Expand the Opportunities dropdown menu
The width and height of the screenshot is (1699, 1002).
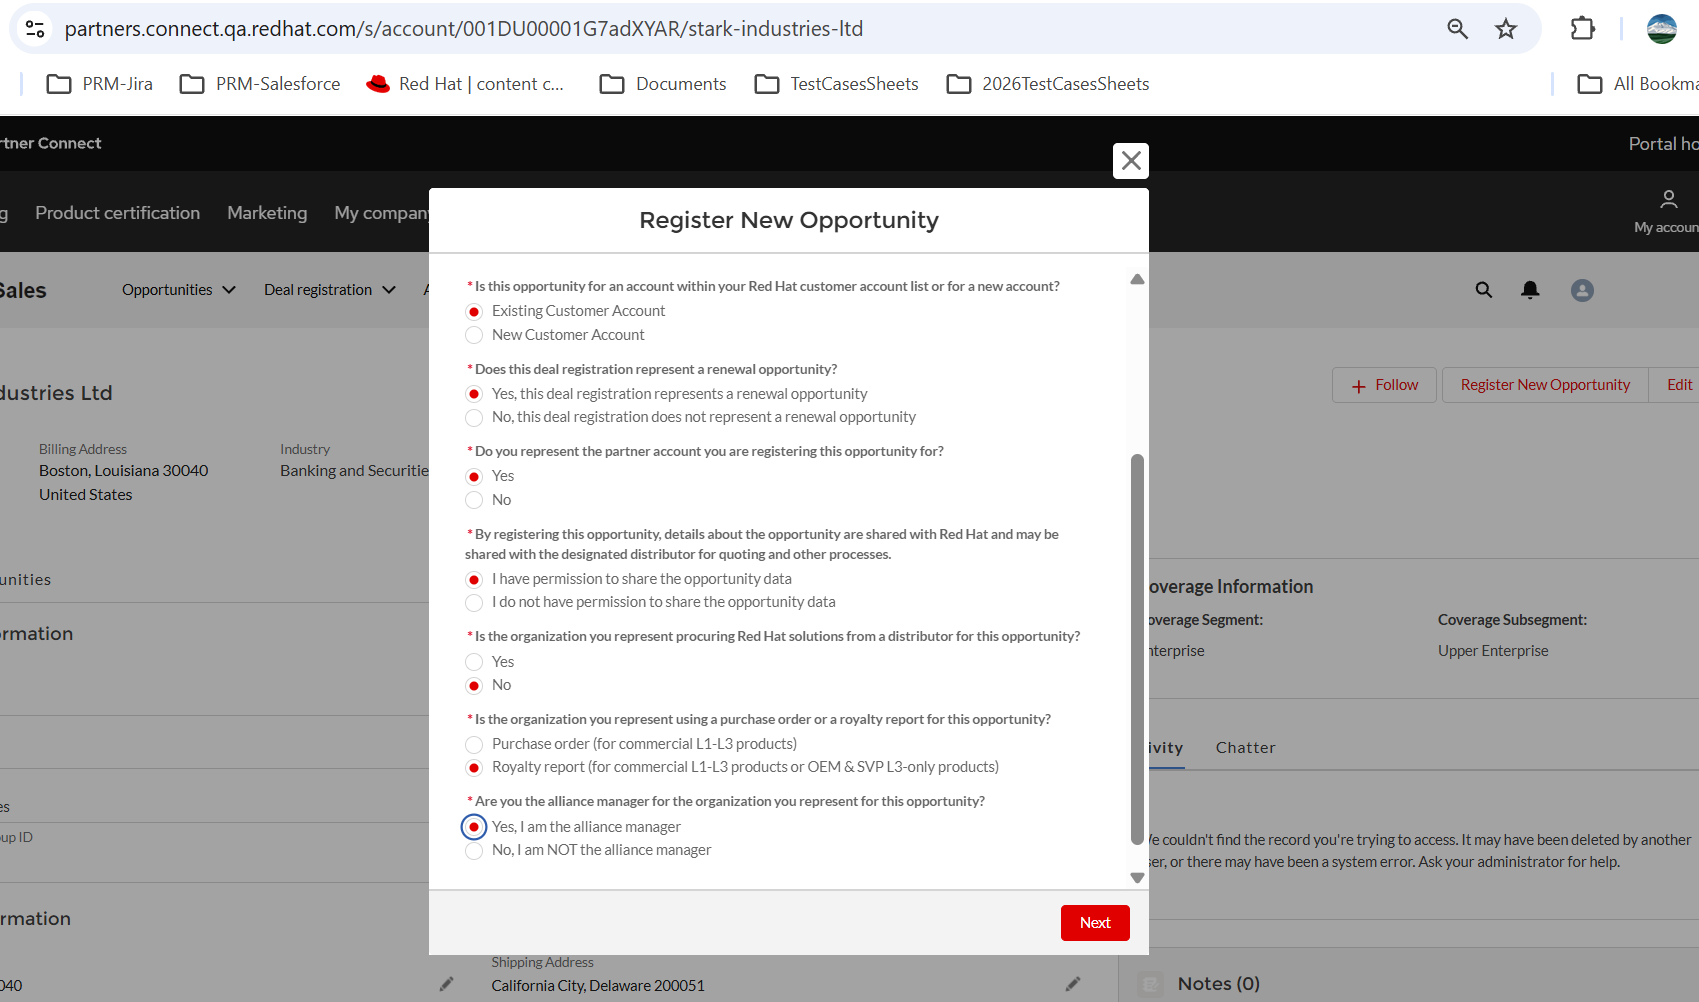coord(179,290)
